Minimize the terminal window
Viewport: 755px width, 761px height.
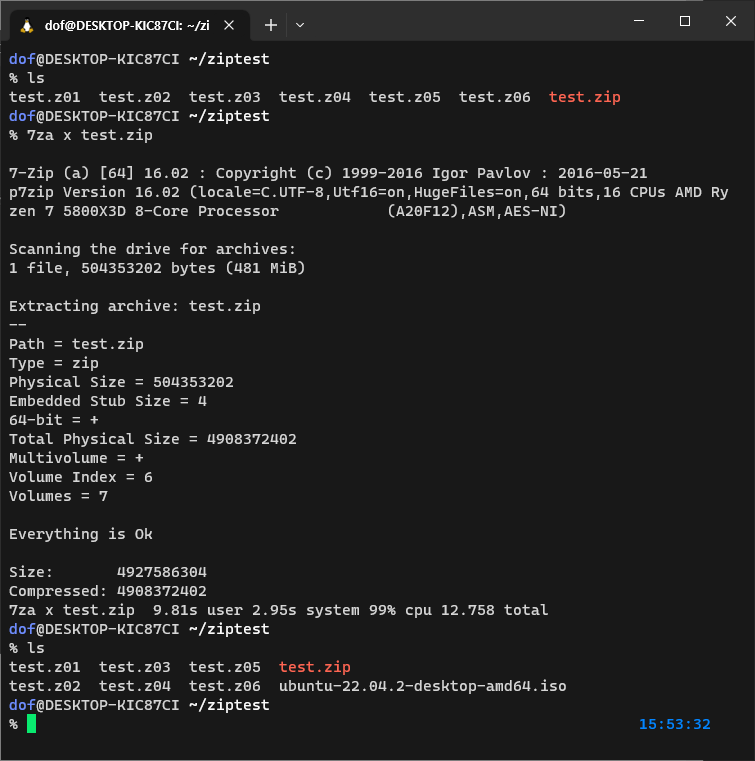pos(639,21)
